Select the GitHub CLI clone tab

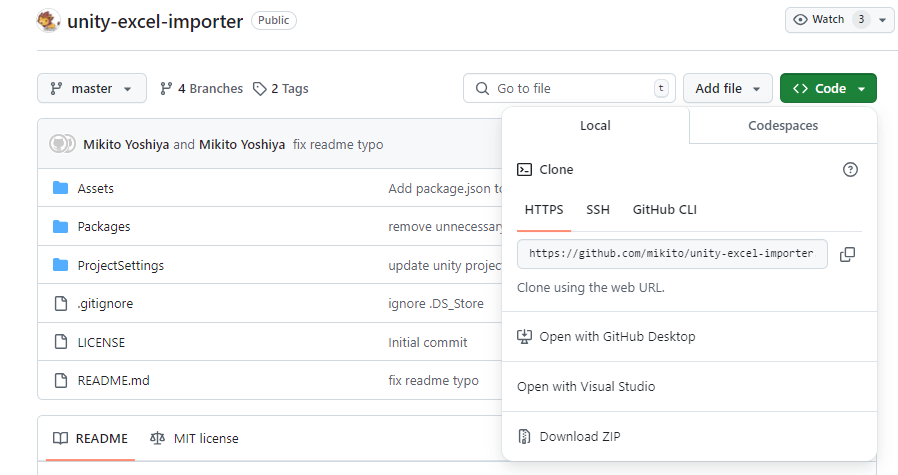[664, 210]
